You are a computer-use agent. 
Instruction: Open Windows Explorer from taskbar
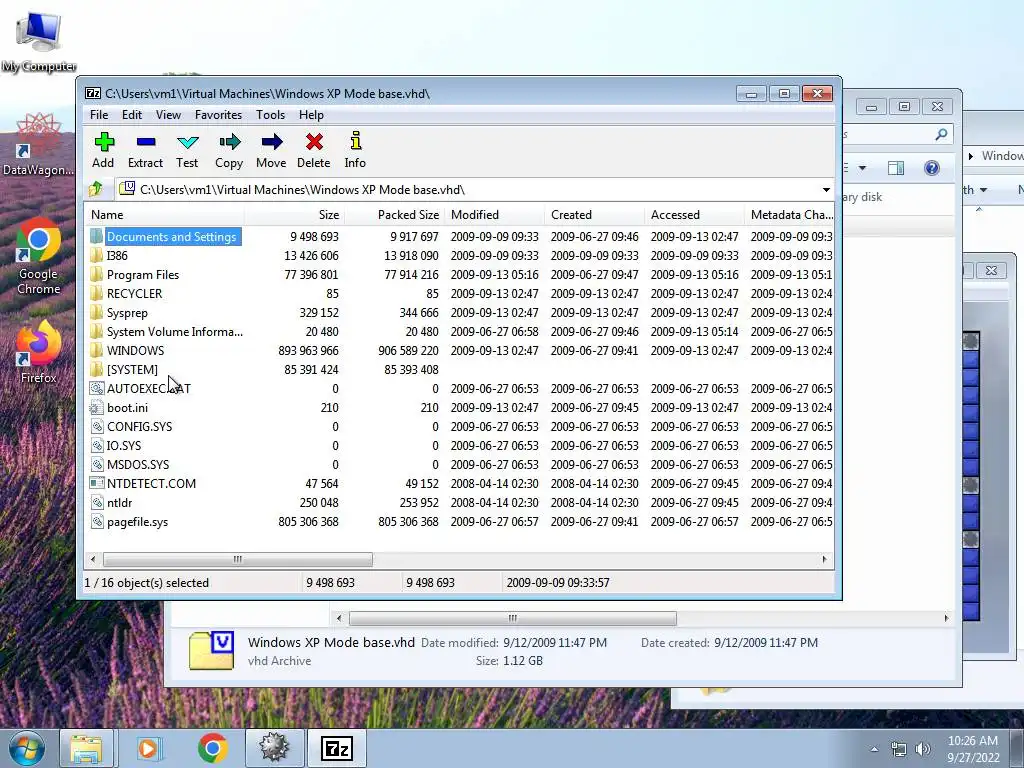[86, 748]
